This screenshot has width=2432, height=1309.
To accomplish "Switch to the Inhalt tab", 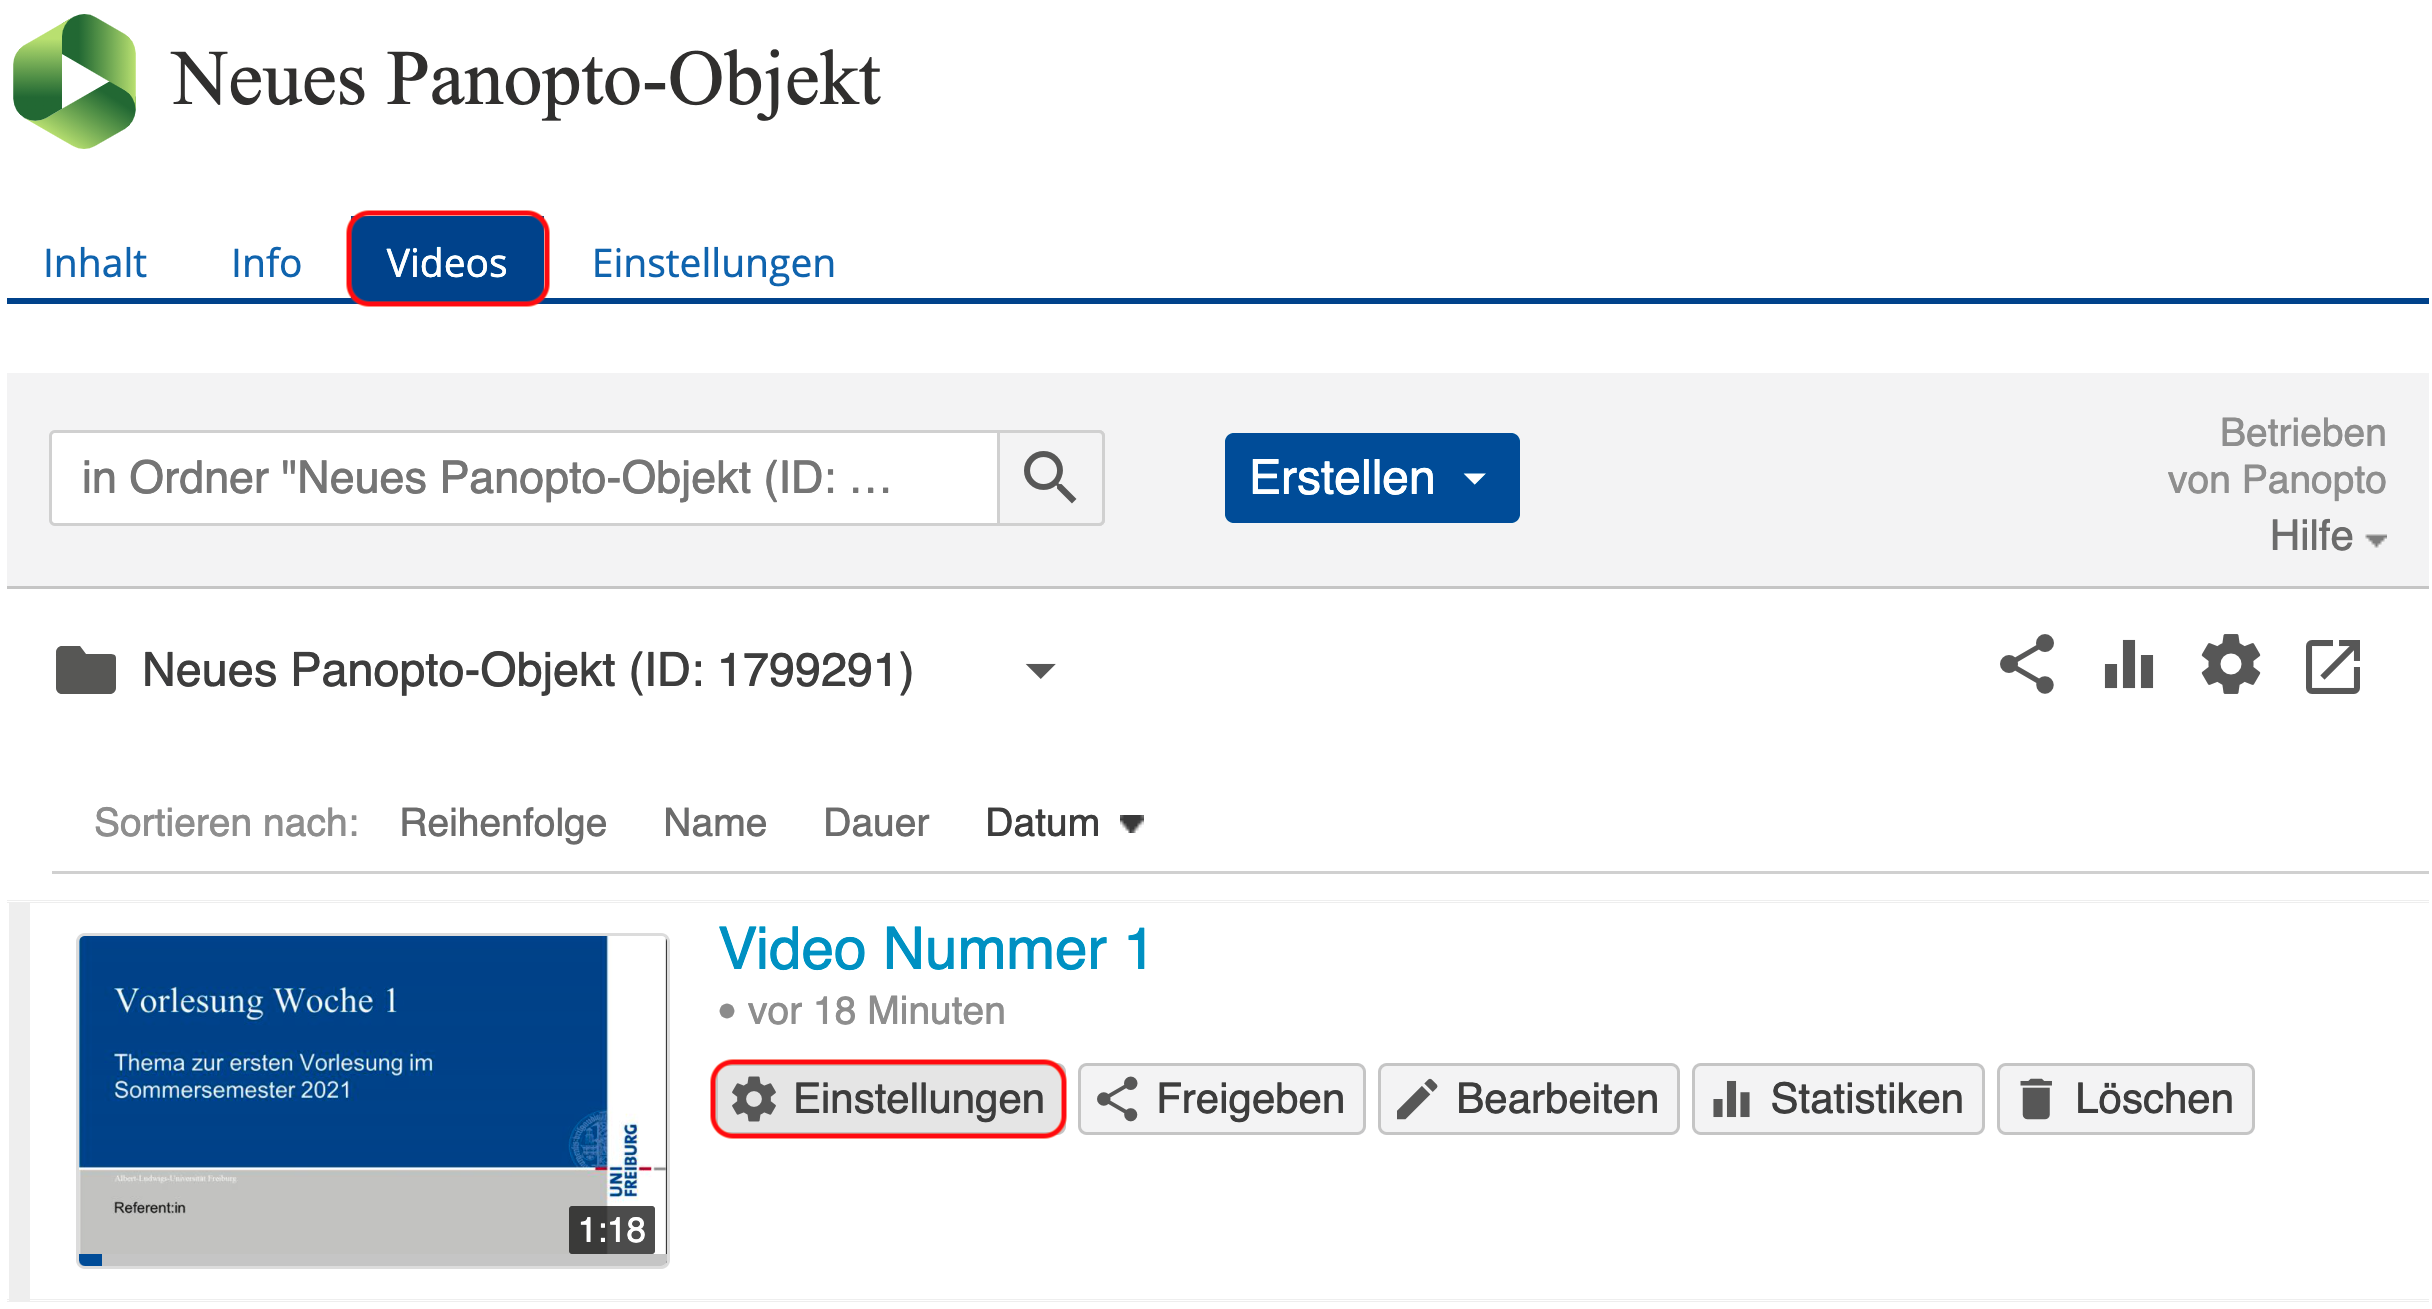I will pyautogui.click(x=95, y=263).
